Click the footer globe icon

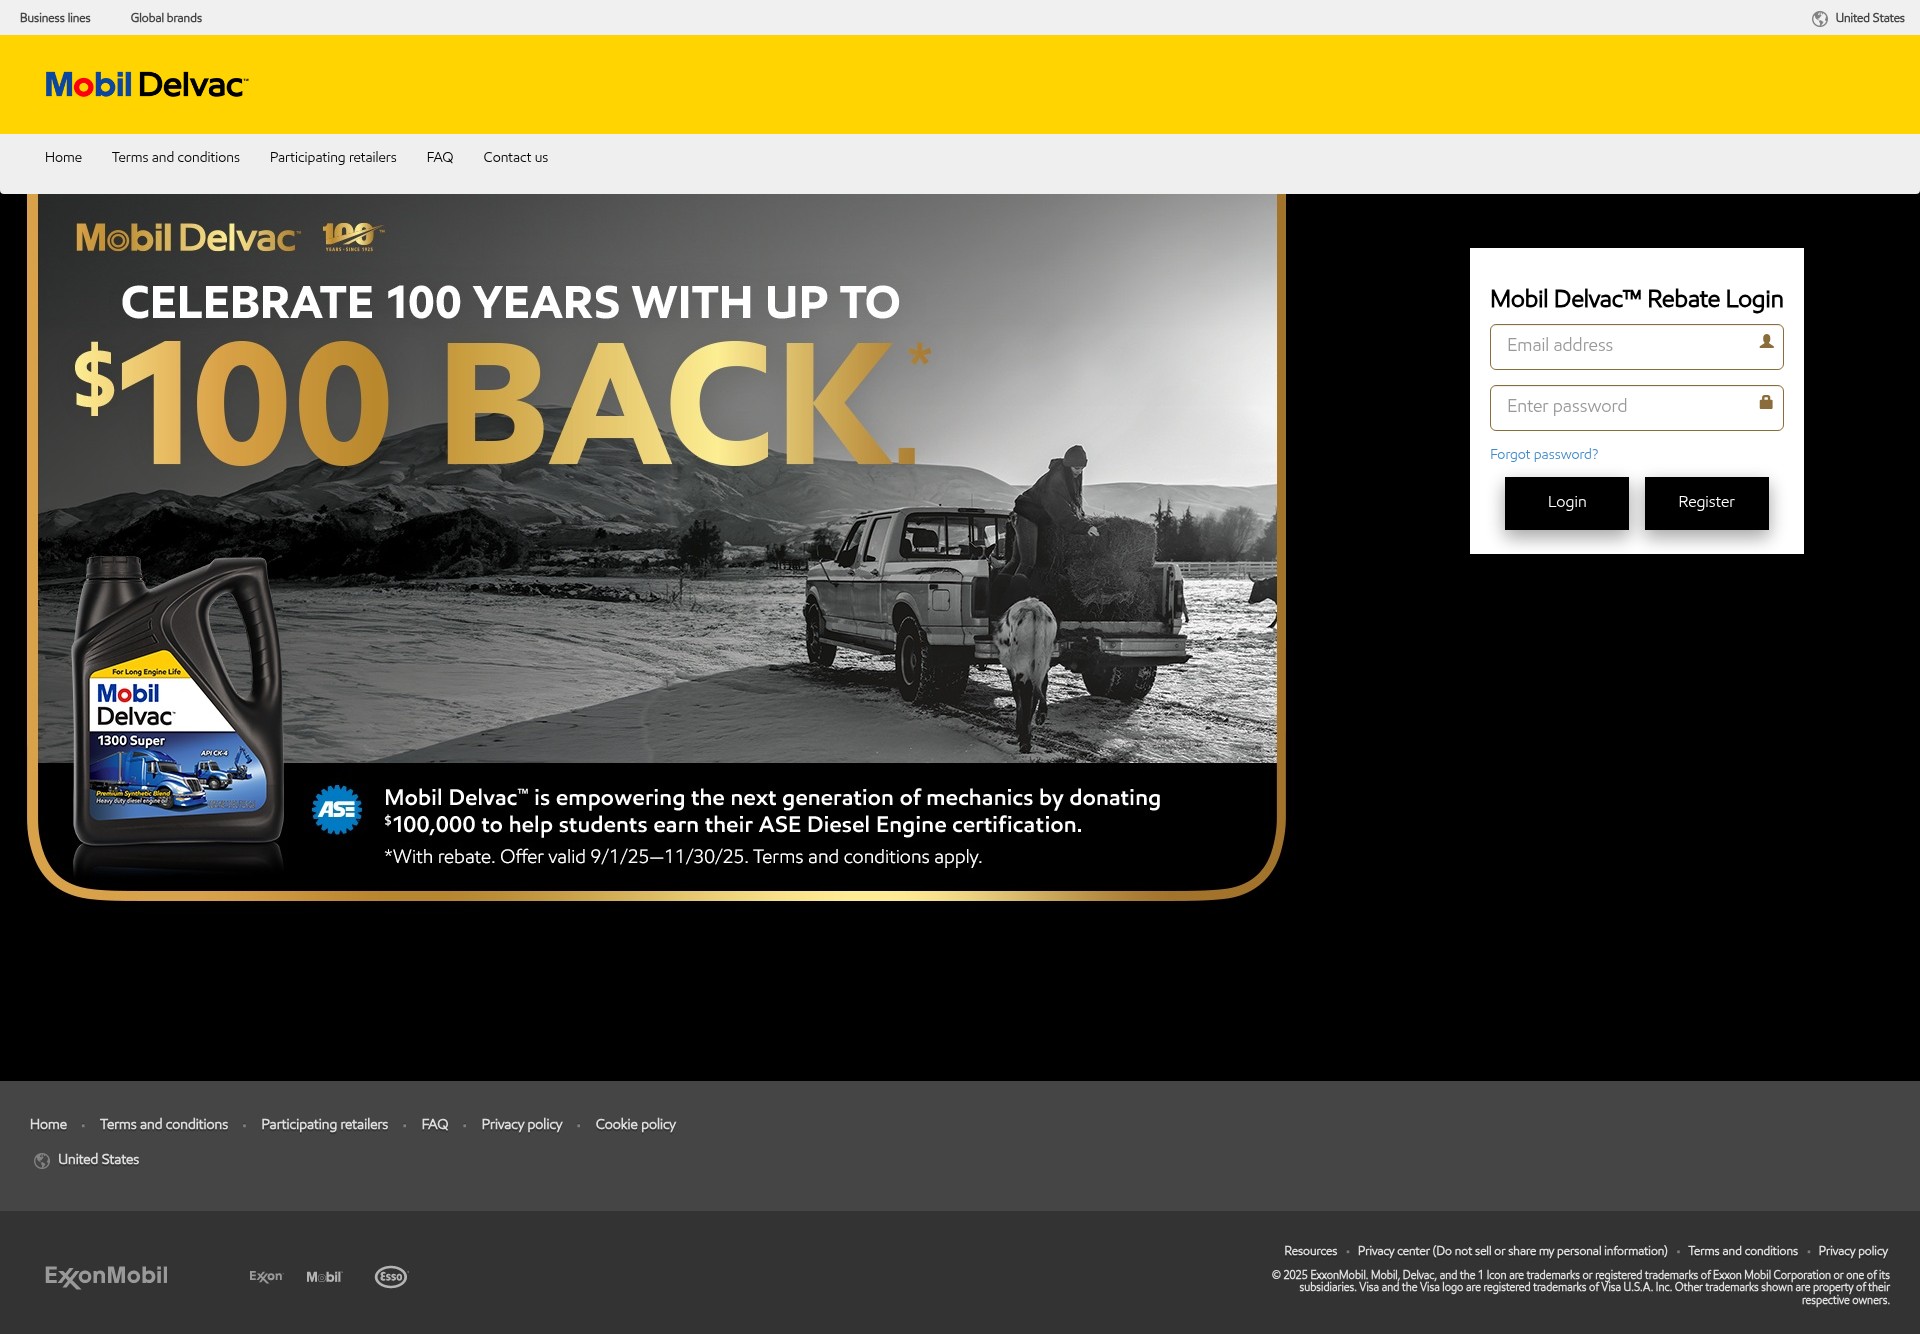point(42,1161)
